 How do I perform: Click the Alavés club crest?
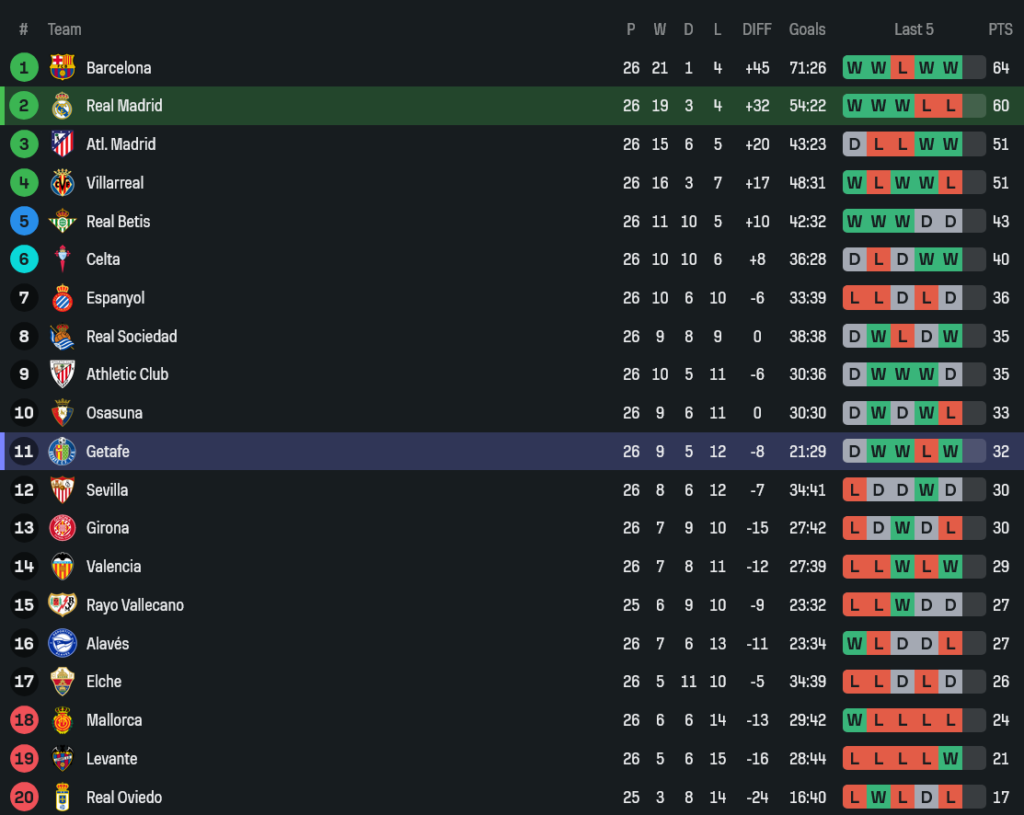[62, 643]
